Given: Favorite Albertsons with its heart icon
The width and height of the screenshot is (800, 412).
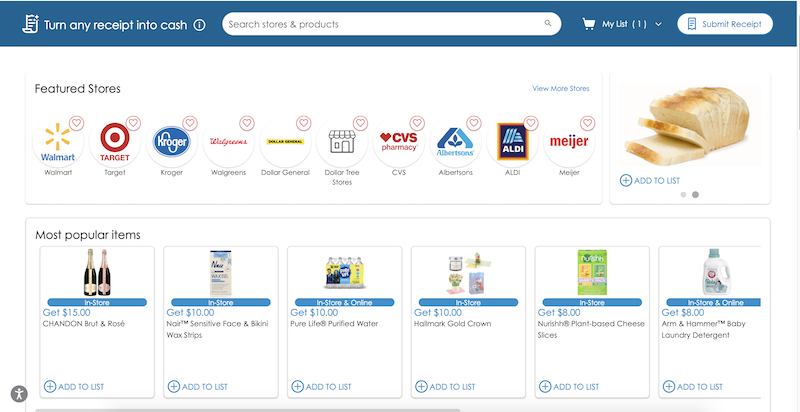Looking at the screenshot, I should tap(474, 123).
